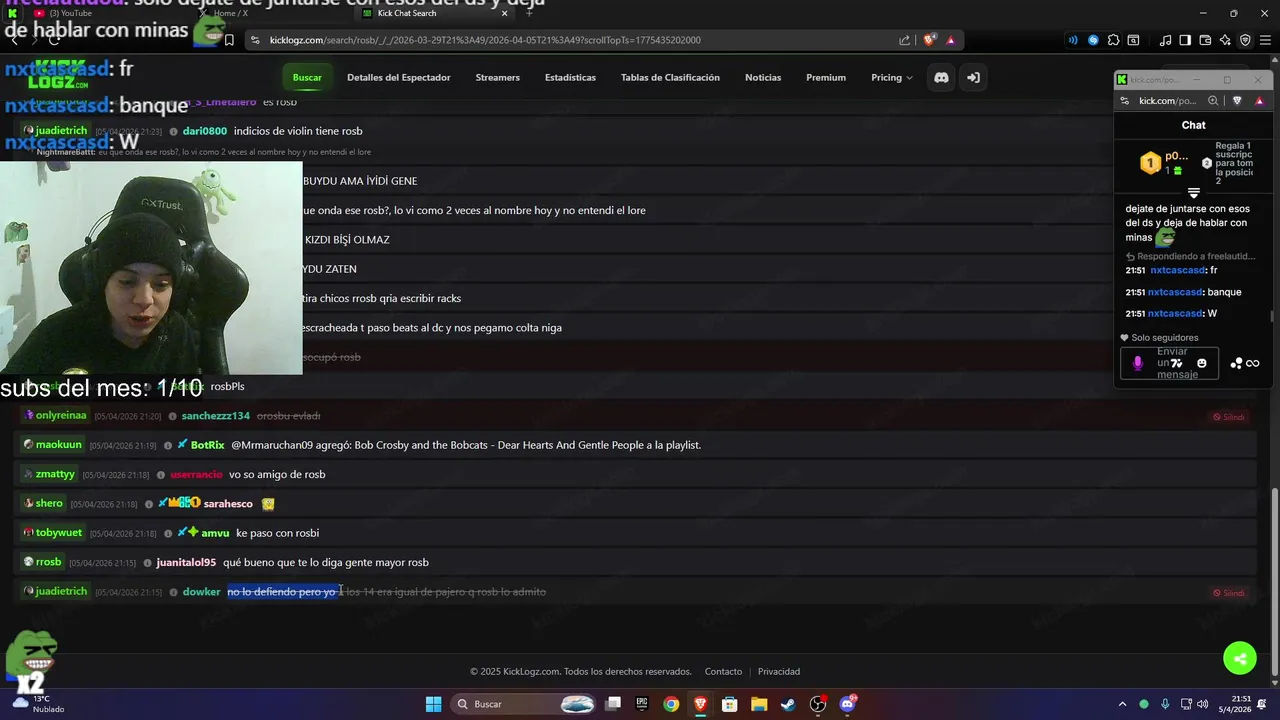Open the Brave Shields lion icon in address bar

[929, 40]
